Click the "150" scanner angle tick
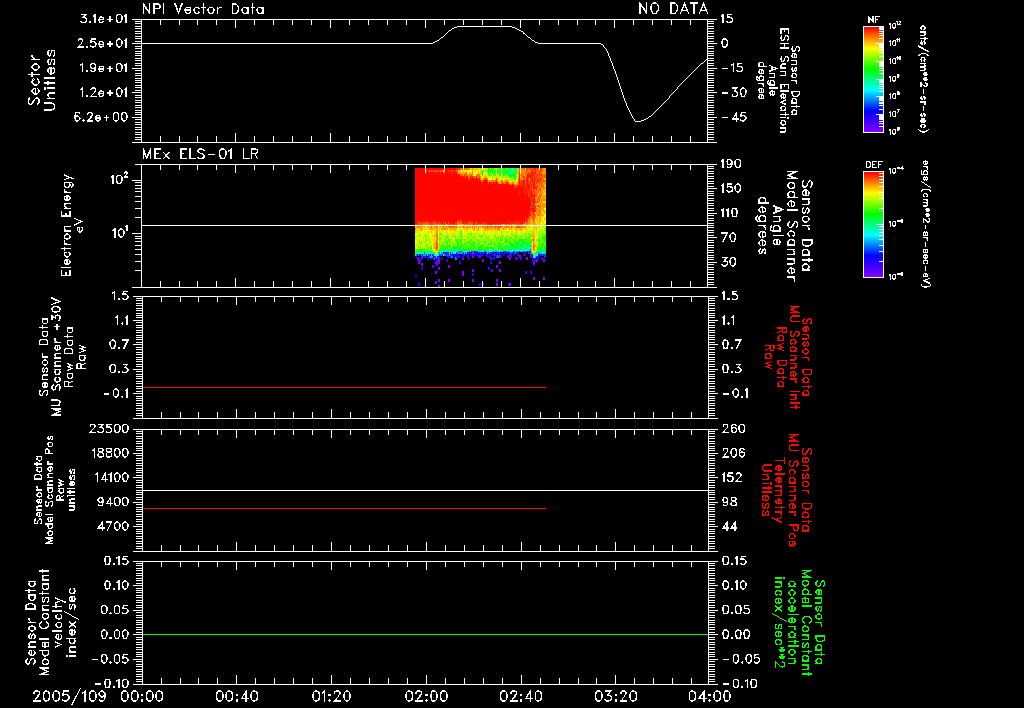The height and width of the screenshot is (708, 1024). (732, 189)
